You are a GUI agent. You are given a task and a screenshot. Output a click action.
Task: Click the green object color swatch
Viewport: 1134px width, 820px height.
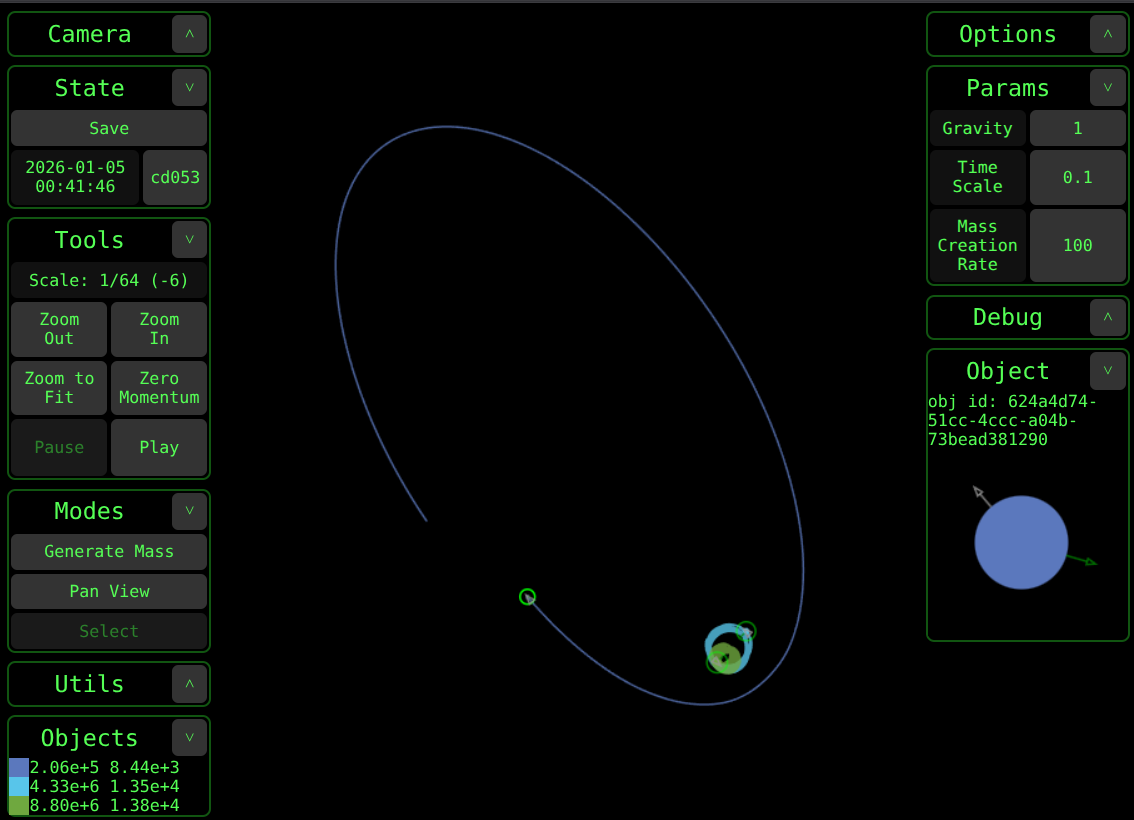pyautogui.click(x=19, y=806)
